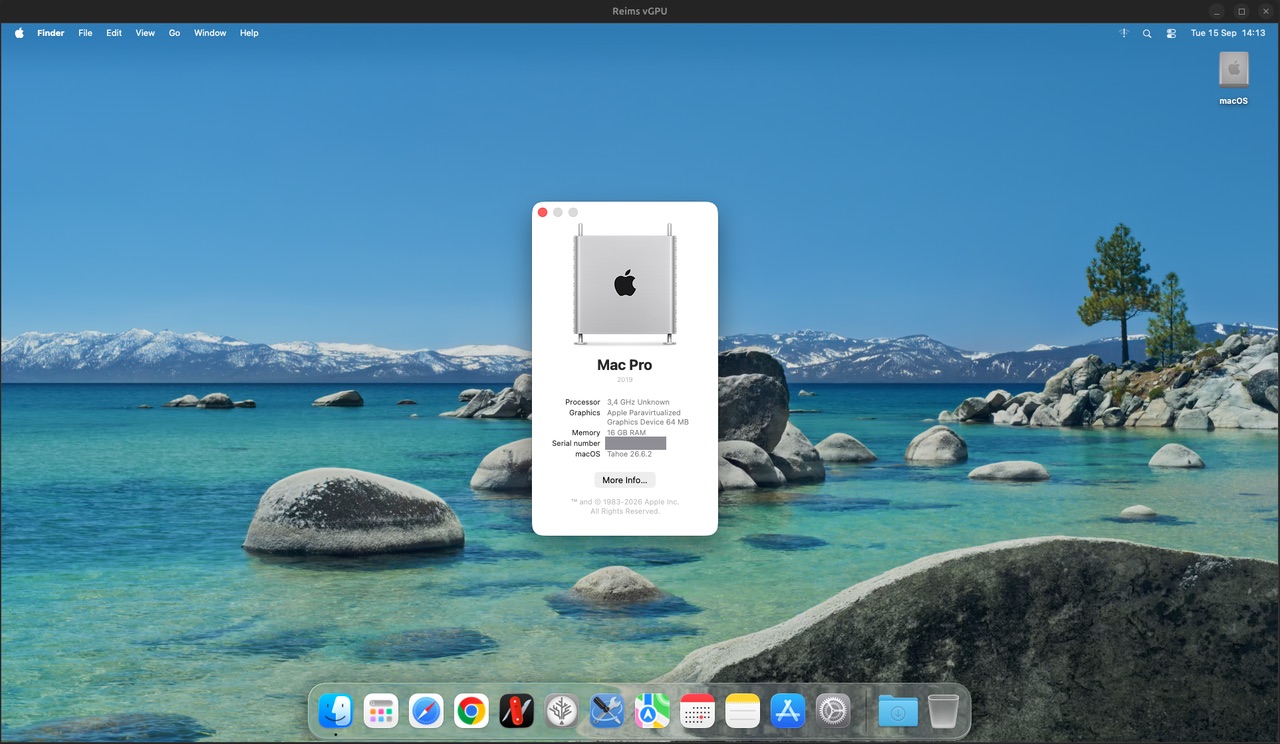The image size is (1280, 744).
Task: Open System Settings gear in Dock
Action: click(833, 711)
